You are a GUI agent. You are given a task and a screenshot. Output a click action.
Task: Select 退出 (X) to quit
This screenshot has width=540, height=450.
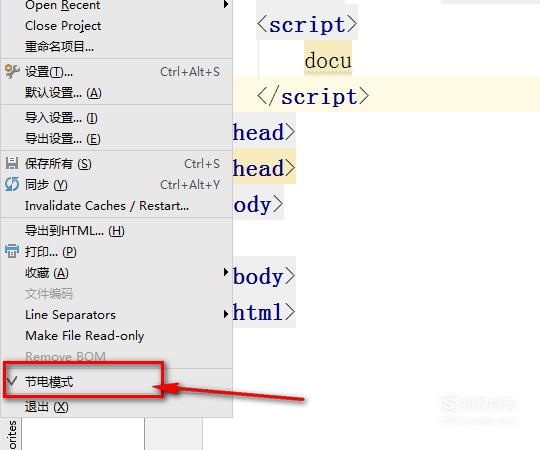point(46,407)
